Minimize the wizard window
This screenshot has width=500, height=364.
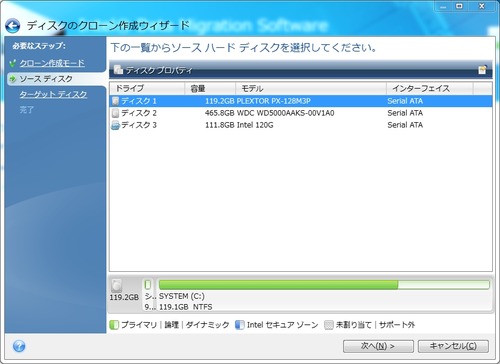click(x=443, y=6)
